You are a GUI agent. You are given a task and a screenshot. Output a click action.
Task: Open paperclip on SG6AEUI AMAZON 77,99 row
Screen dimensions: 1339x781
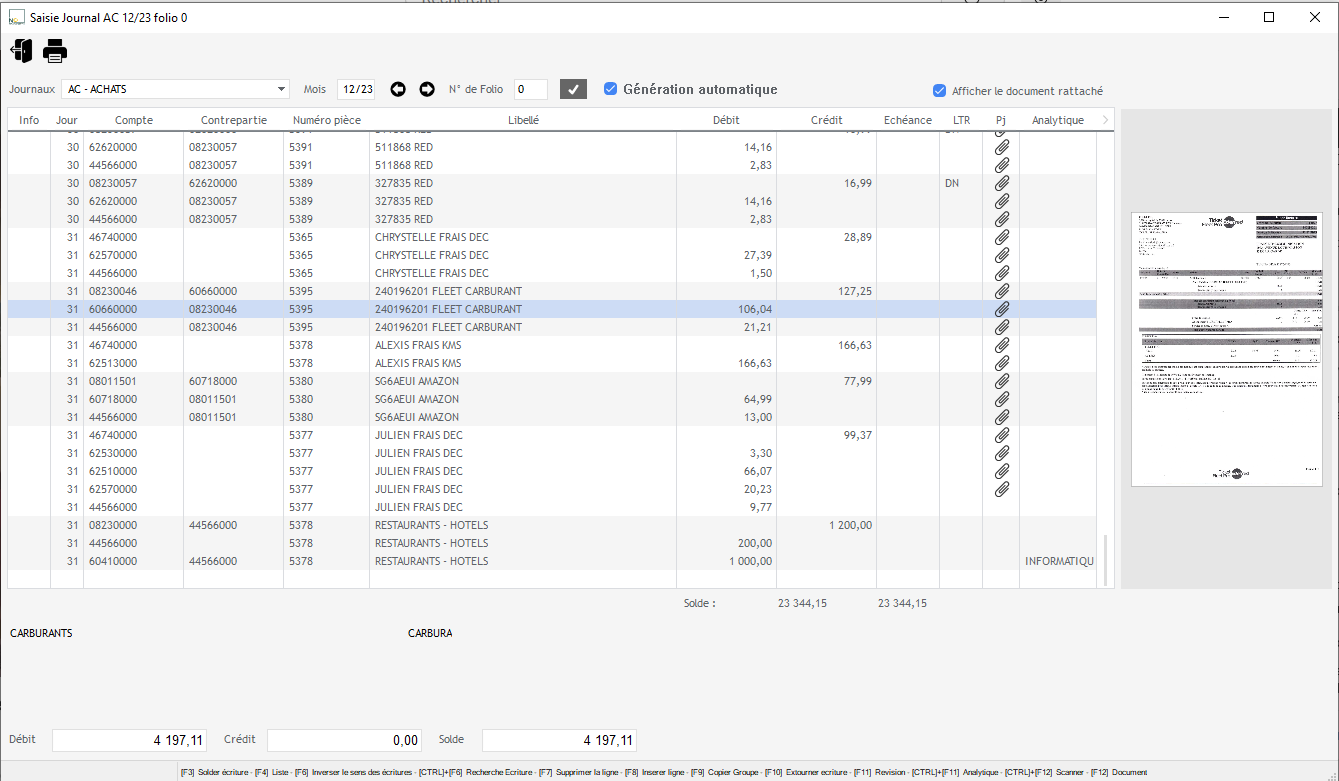click(1002, 381)
